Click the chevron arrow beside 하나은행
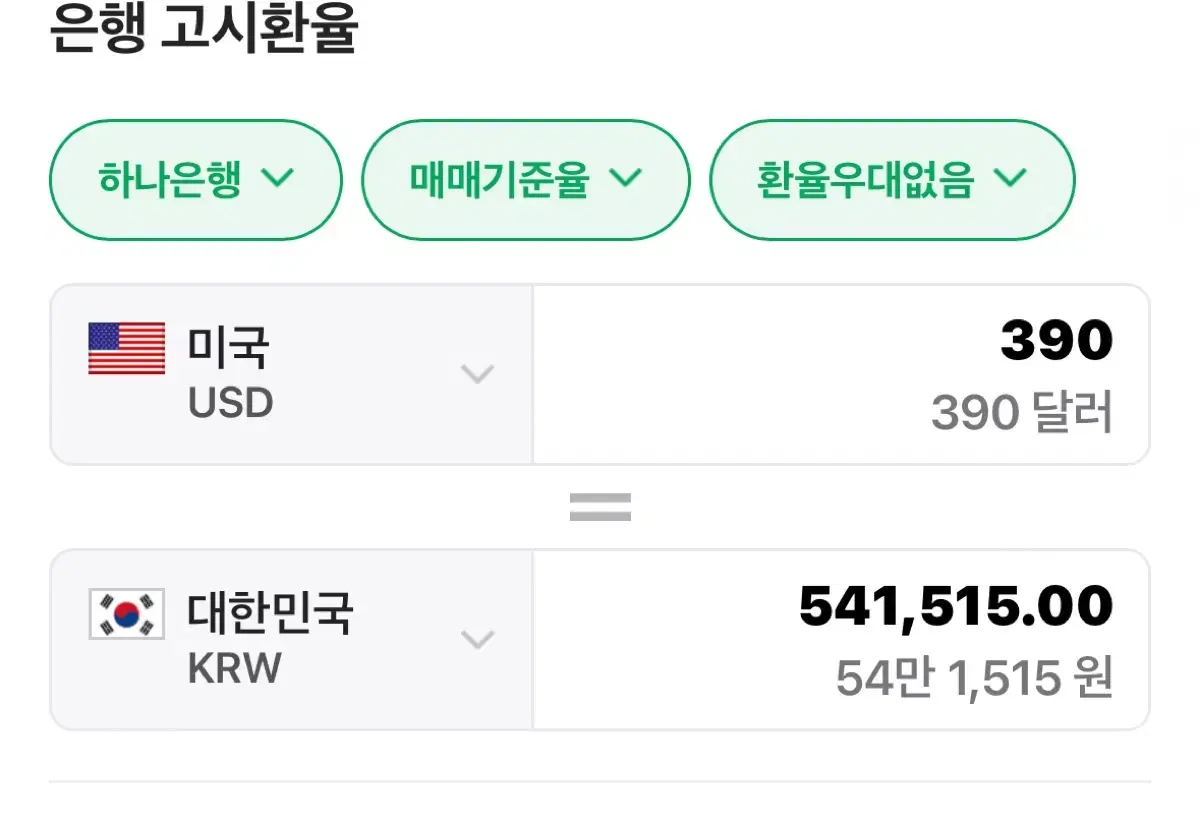This screenshot has height=825, width=1200. tap(277, 179)
